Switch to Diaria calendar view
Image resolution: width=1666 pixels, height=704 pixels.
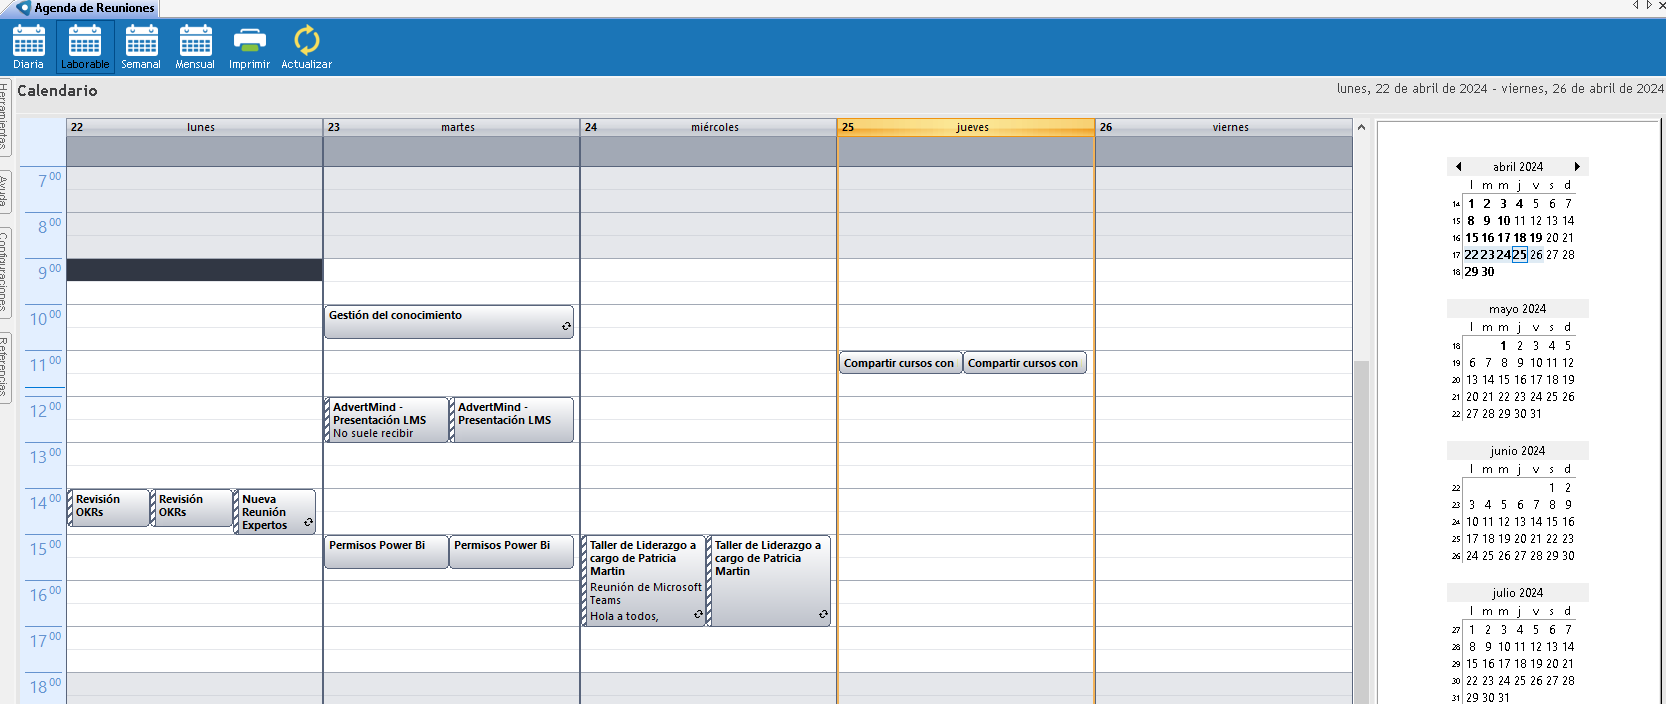(x=28, y=47)
